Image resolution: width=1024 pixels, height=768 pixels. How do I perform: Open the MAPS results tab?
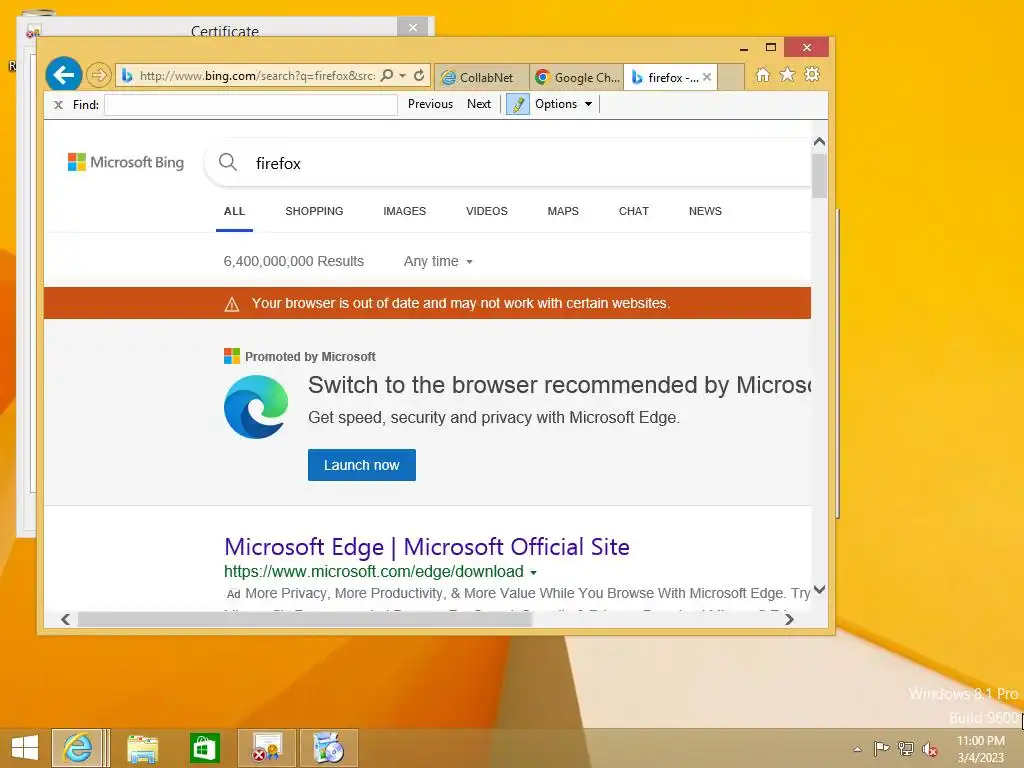pyautogui.click(x=563, y=212)
